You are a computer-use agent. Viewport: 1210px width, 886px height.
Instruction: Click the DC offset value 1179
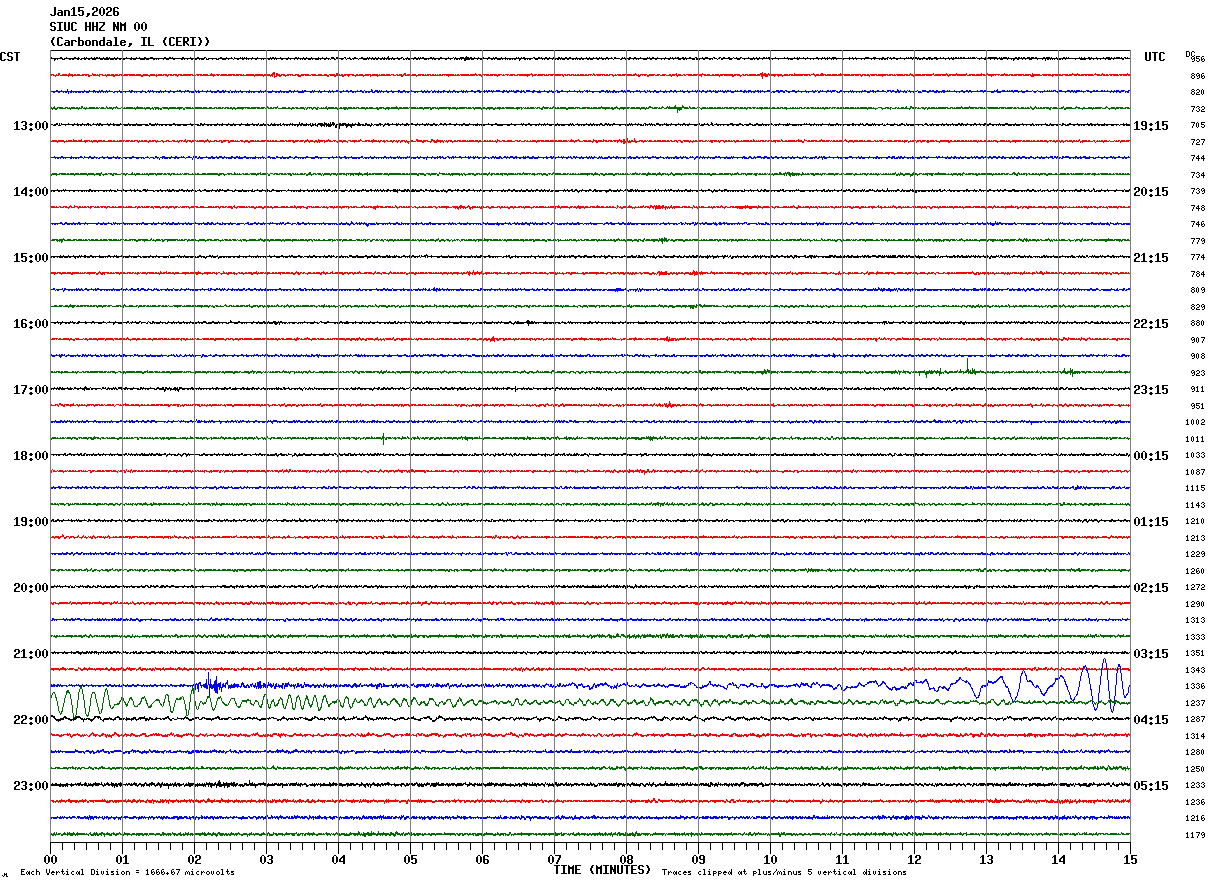coord(1195,835)
